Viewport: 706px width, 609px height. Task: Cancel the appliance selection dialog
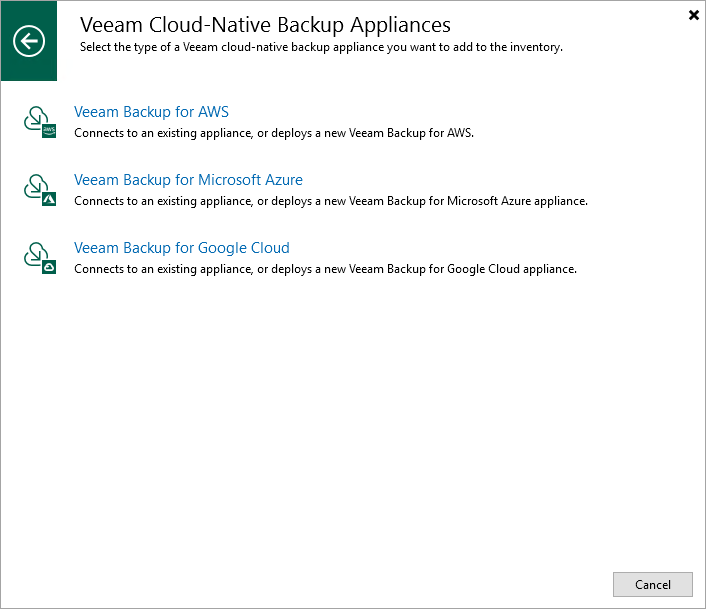(x=652, y=584)
